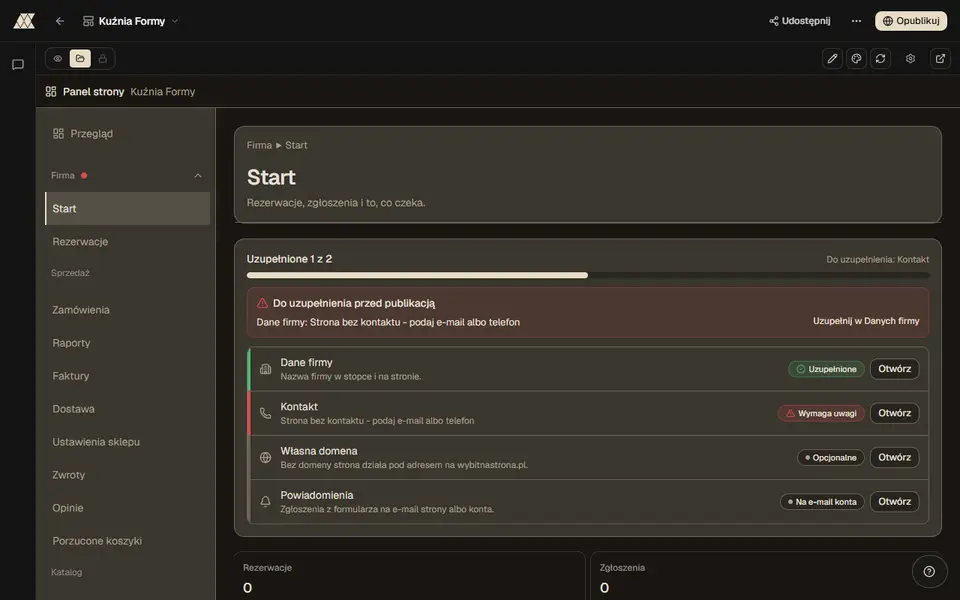This screenshot has width=960, height=600.
Task: Open the color palette theme icon
Action: (x=856, y=59)
